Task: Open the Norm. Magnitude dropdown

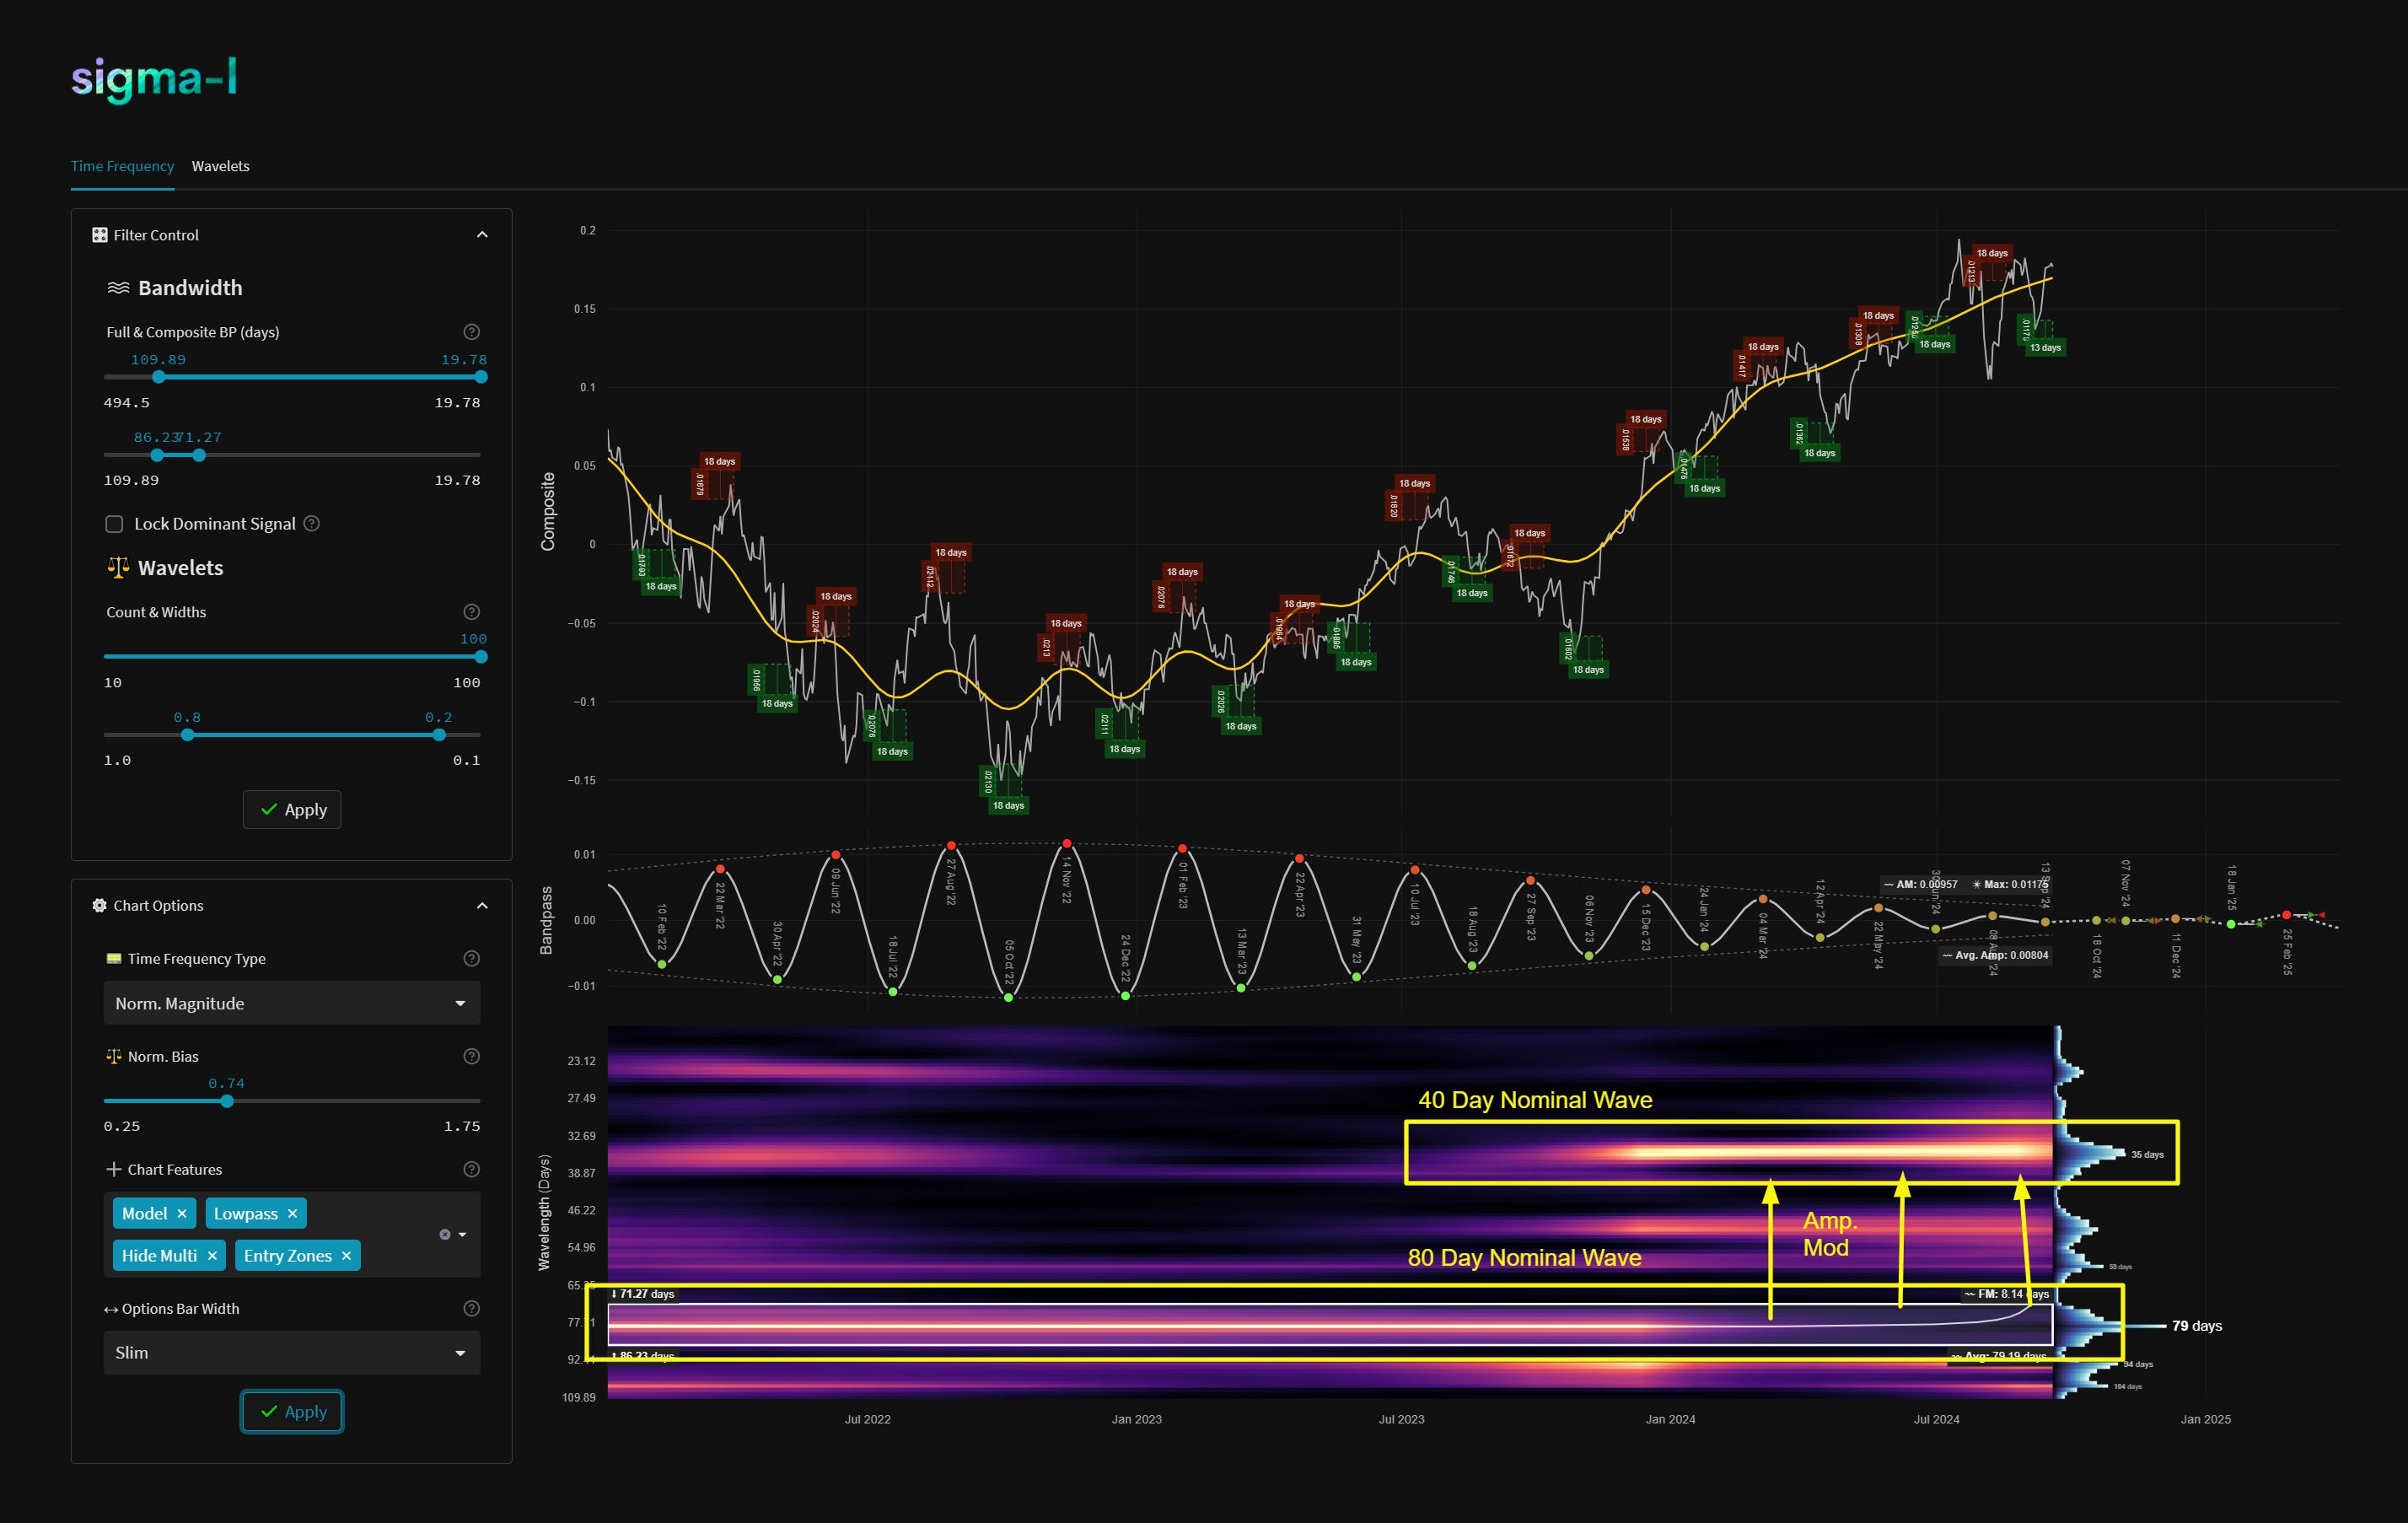Action: pos(292,1003)
